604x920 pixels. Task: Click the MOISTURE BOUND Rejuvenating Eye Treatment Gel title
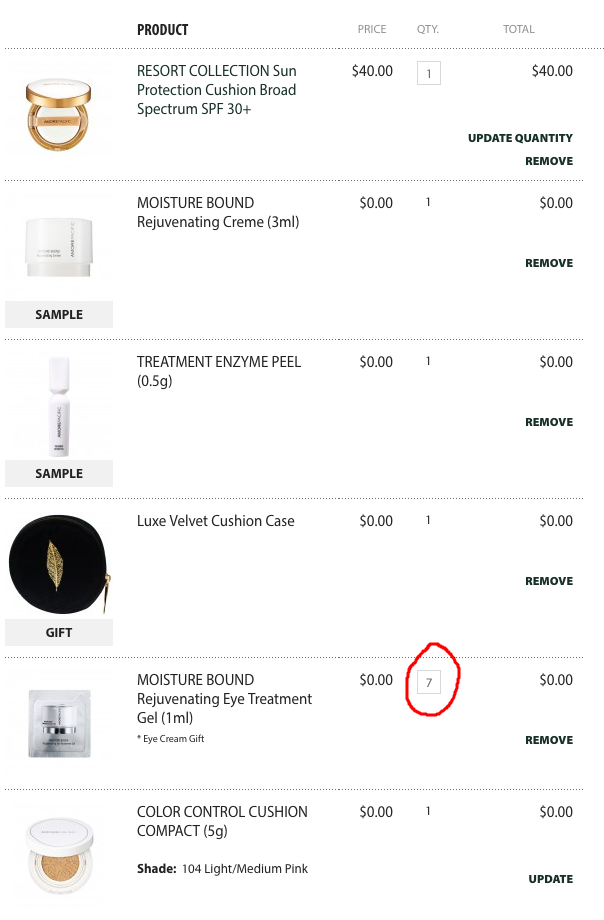coord(224,699)
